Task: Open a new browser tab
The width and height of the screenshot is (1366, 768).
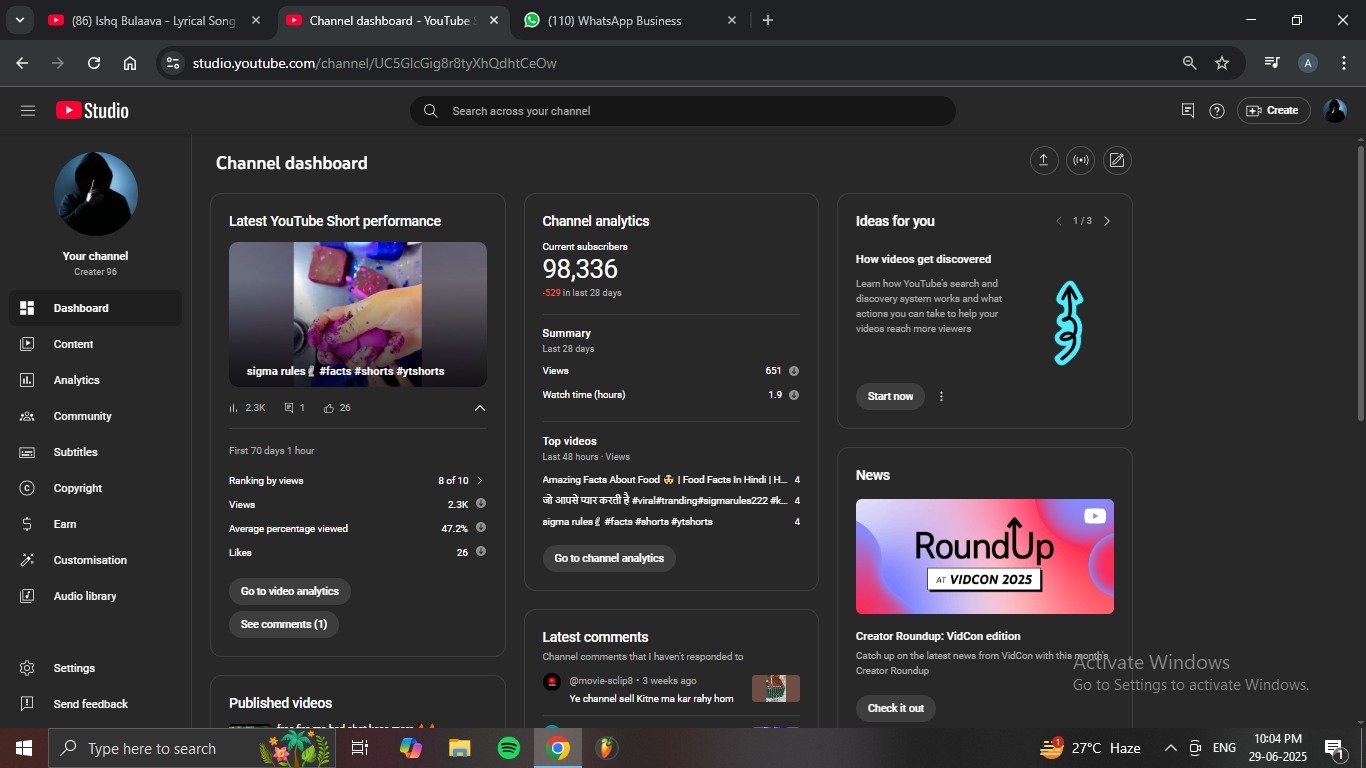Action: point(768,20)
